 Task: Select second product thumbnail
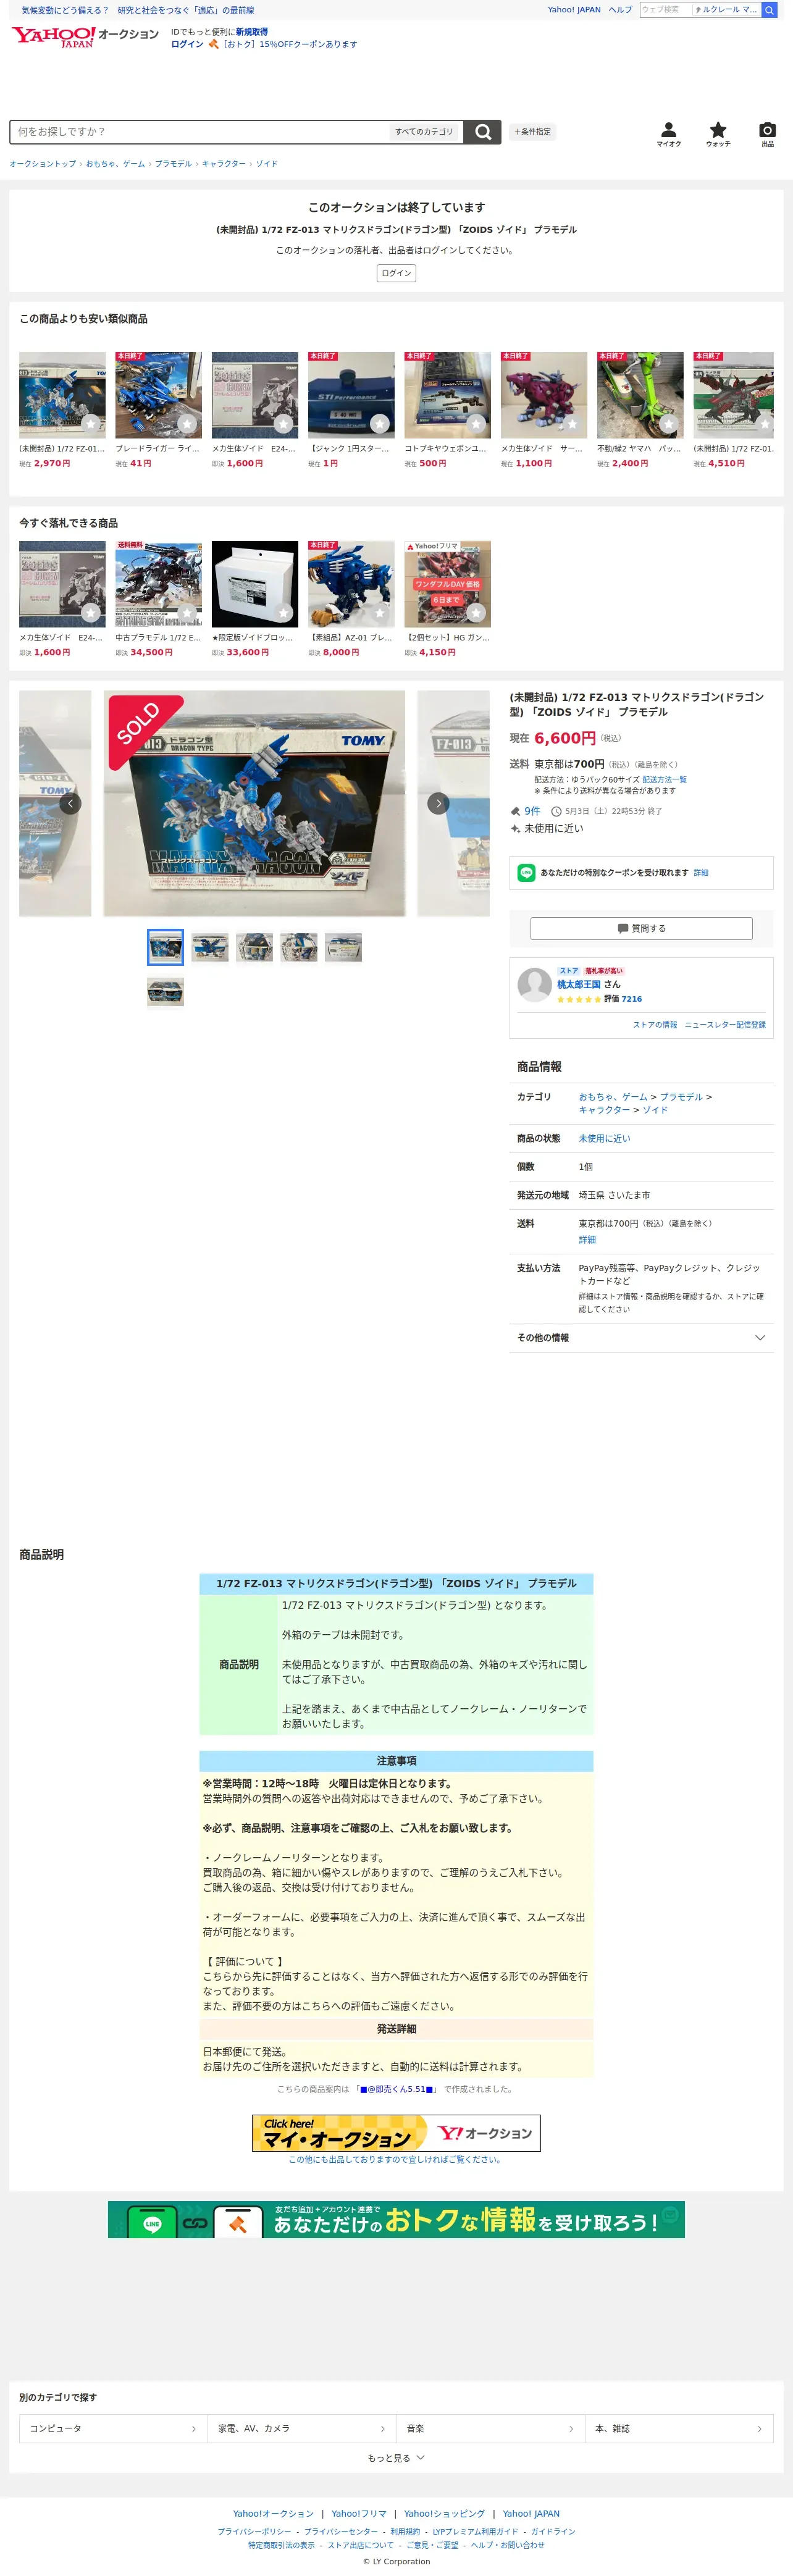[x=210, y=947]
